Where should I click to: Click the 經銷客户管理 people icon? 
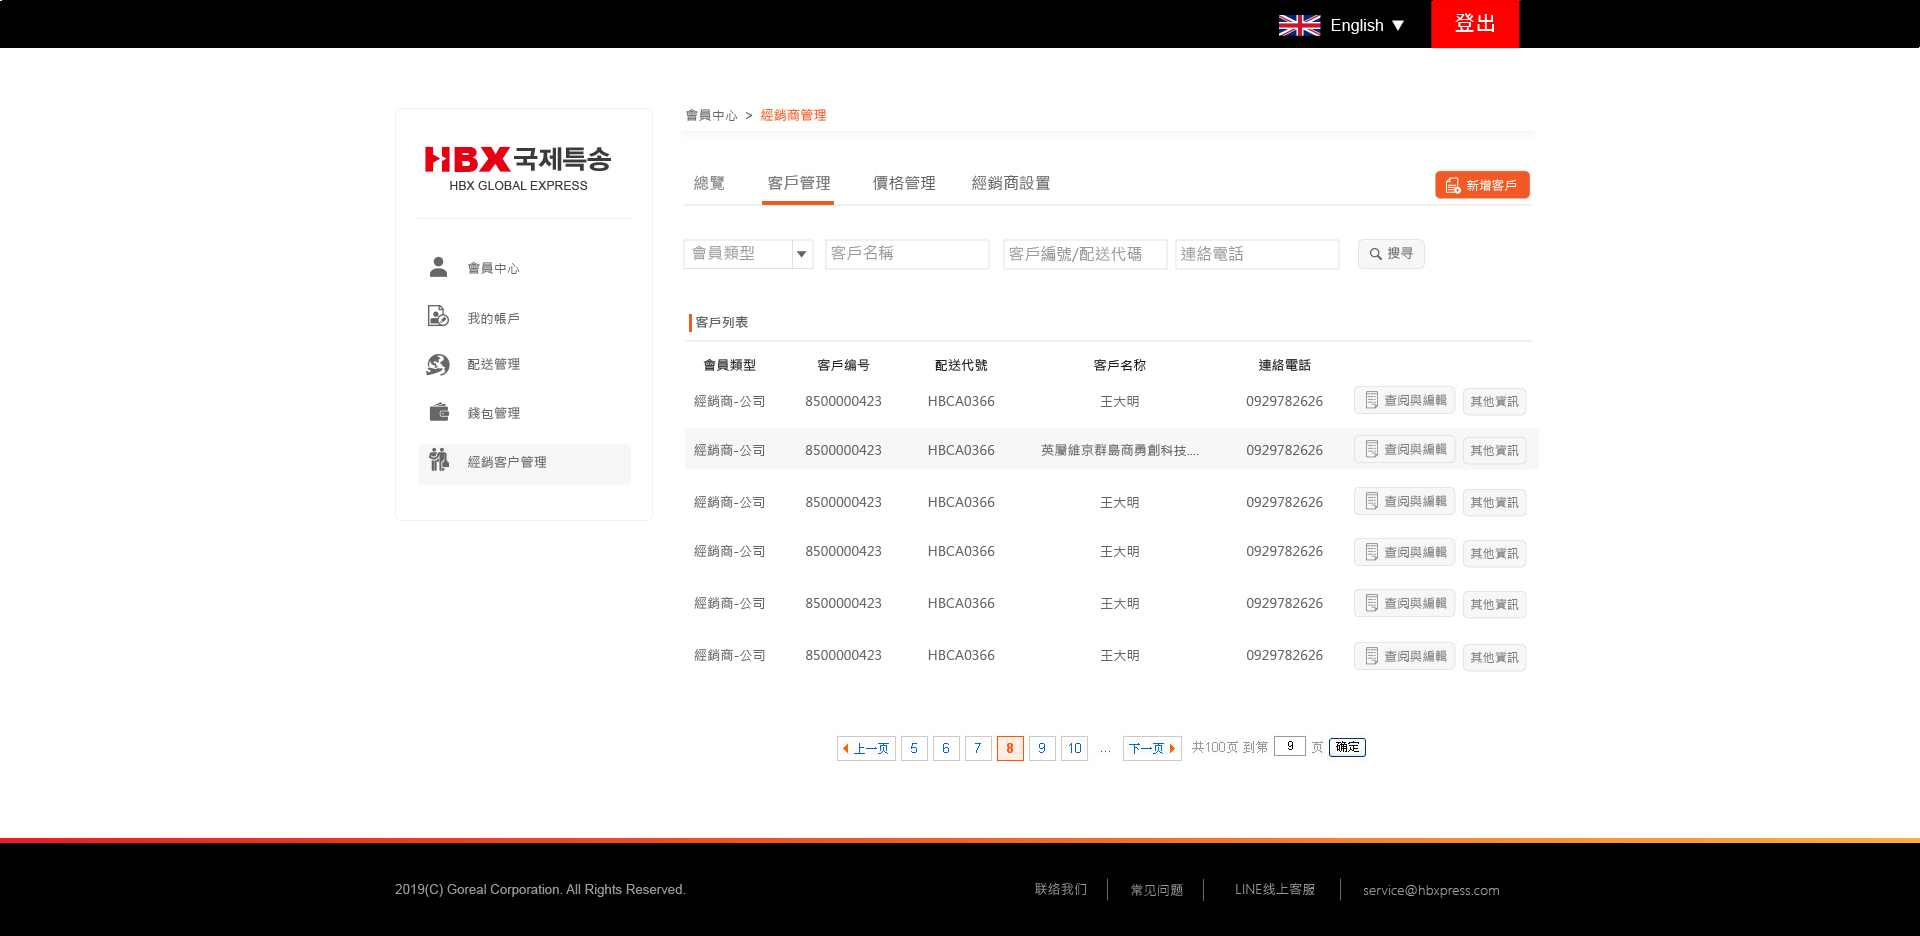438,460
